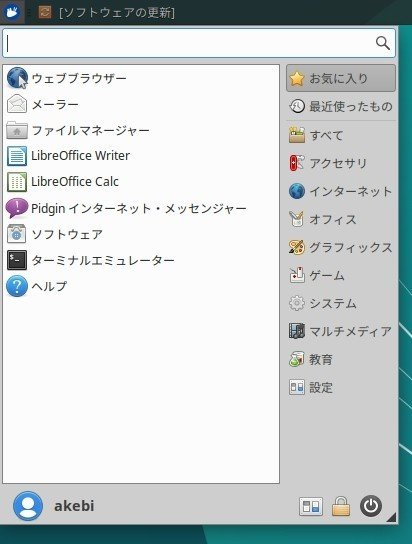Image resolution: width=412 pixels, height=544 pixels.
Task: Open the ヘルプ question mark icon
Action: click(x=17, y=286)
